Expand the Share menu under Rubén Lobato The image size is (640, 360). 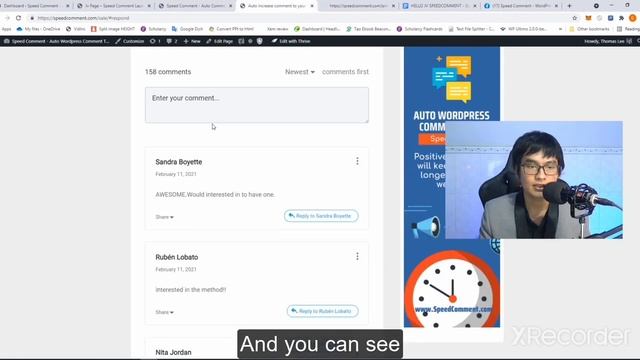[164, 312]
